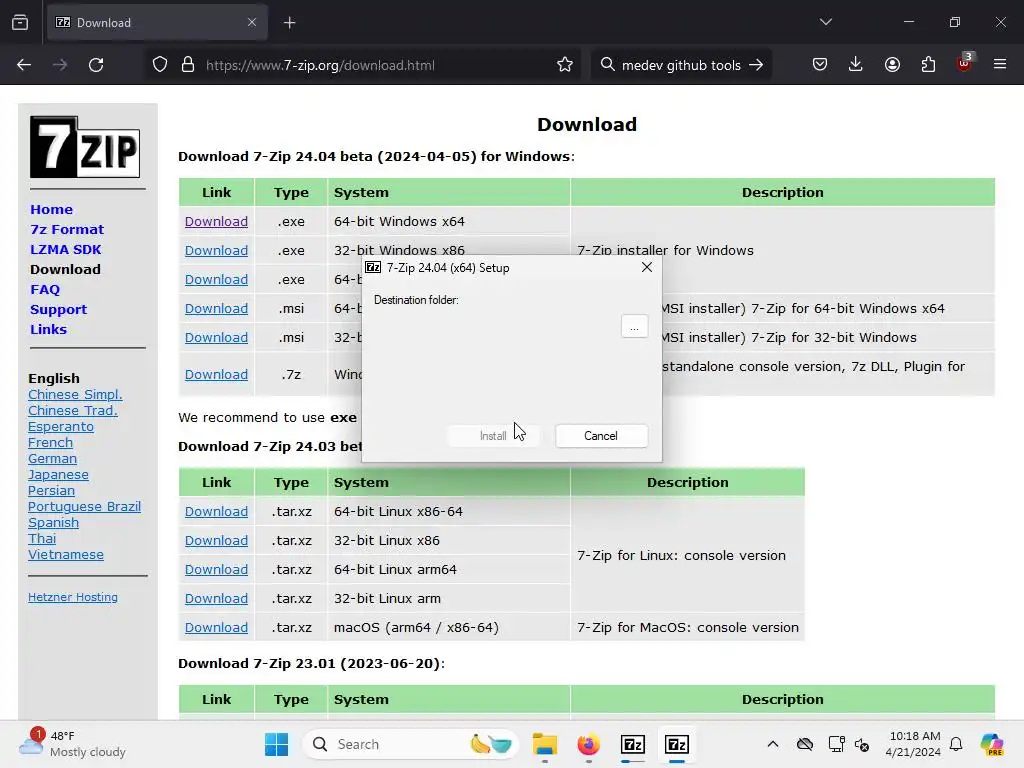The width and height of the screenshot is (1024, 768).
Task: Click the first 7-Zip taskbar icon
Action: pos(633,744)
